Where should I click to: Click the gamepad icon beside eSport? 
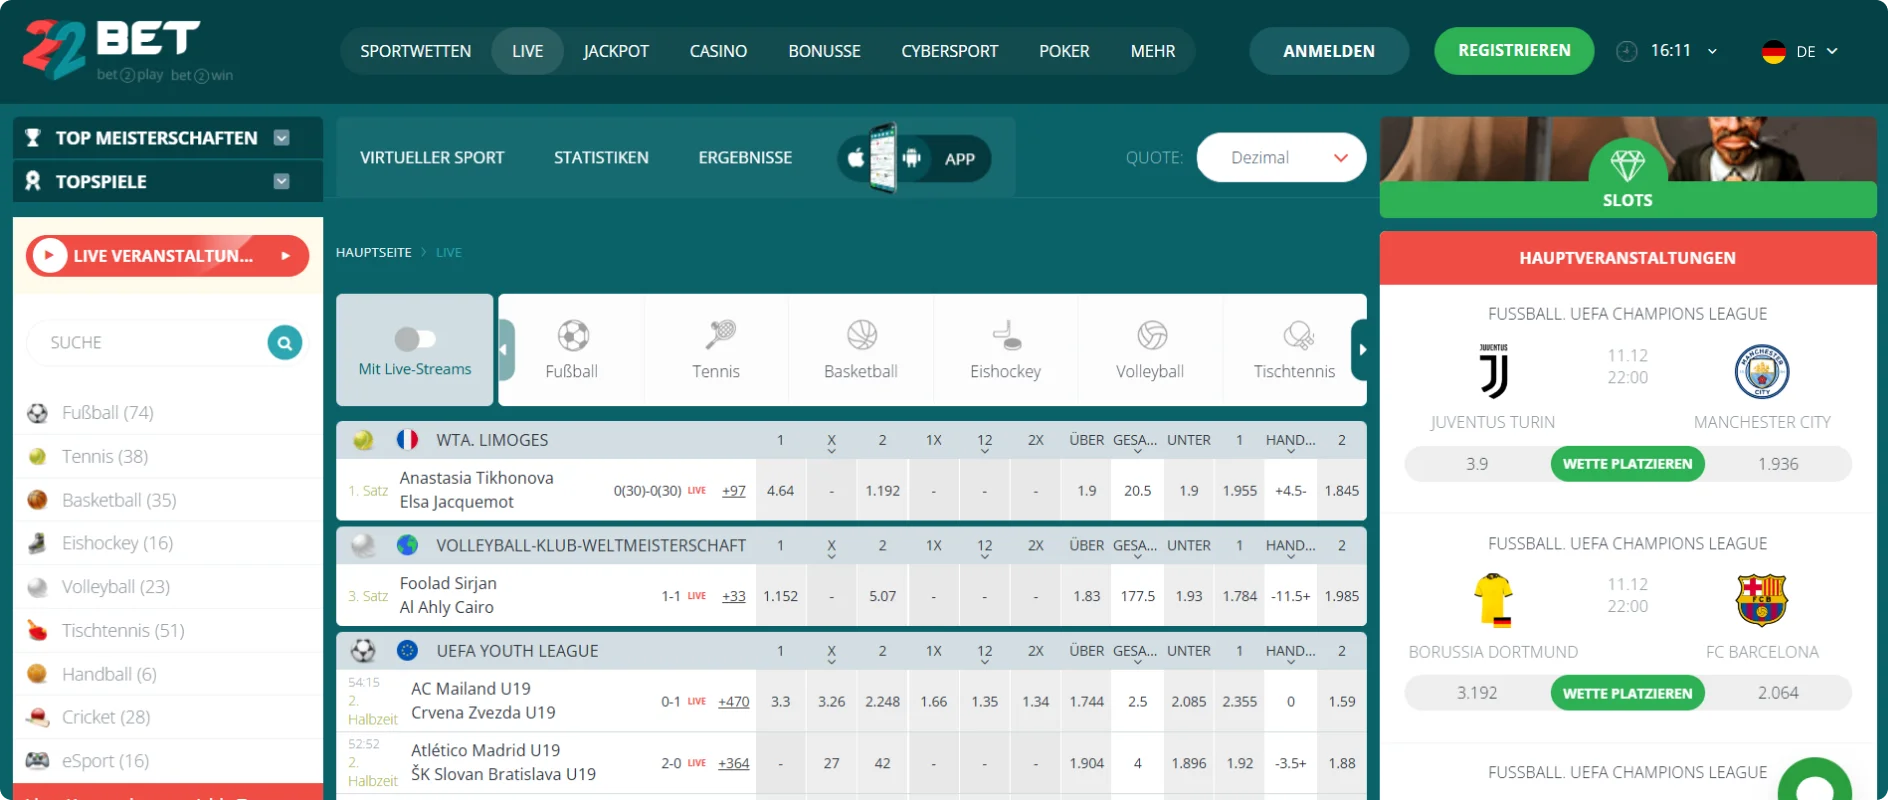(37, 761)
